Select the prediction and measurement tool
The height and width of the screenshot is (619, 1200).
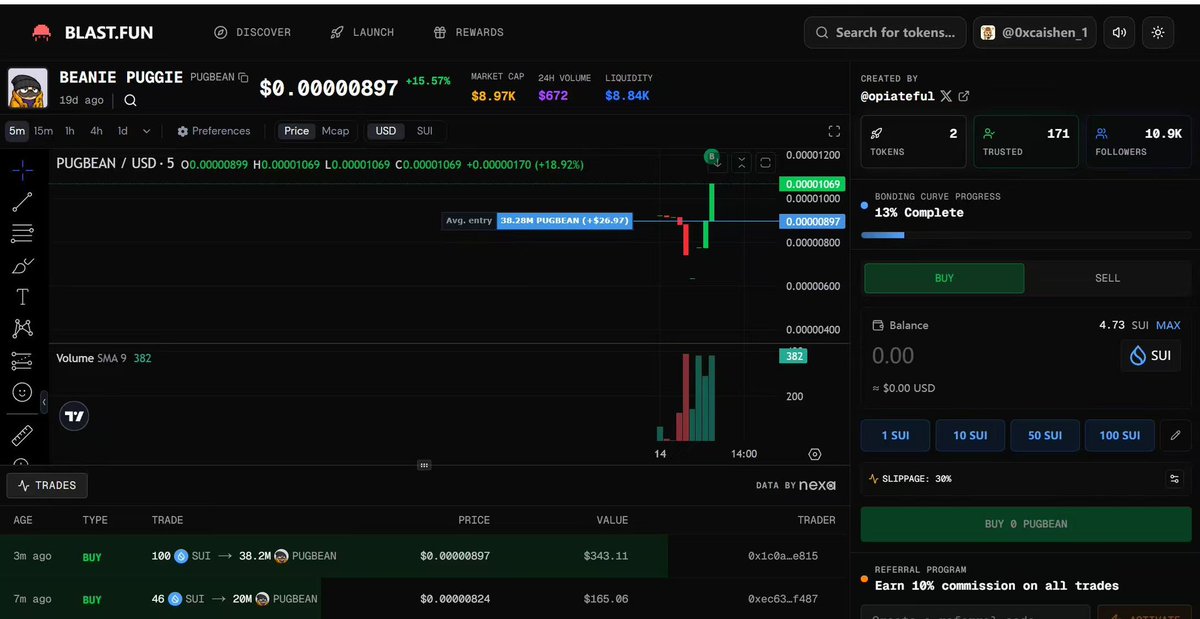[22, 361]
